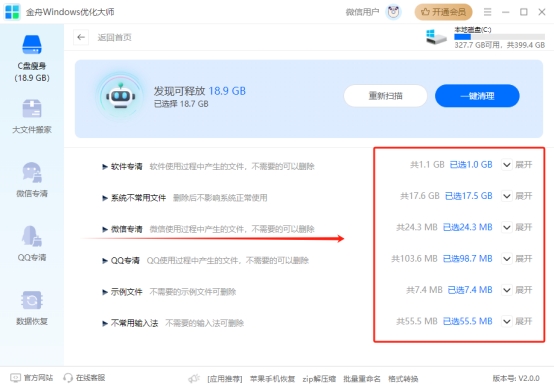Screen dimensions: 554x391
Task: Open the C盘瘦身 disk cleanup sidebar icon
Action: click(x=32, y=45)
